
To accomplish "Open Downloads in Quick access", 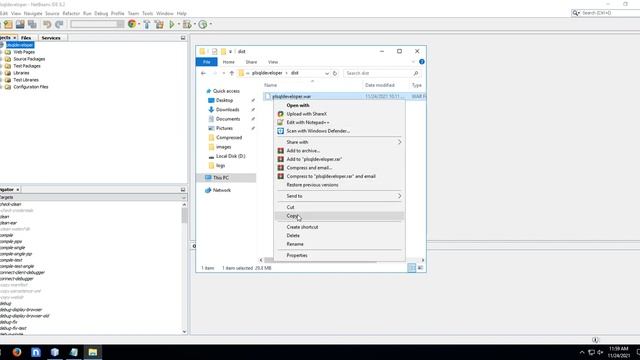I will tap(227, 109).
